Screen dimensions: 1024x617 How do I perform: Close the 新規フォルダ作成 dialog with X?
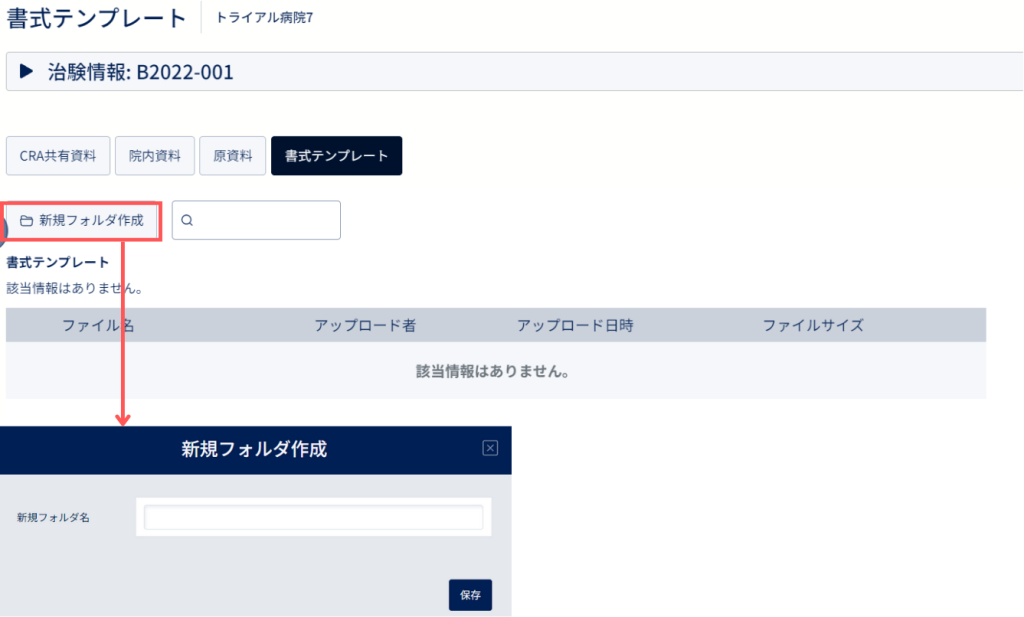coord(490,448)
